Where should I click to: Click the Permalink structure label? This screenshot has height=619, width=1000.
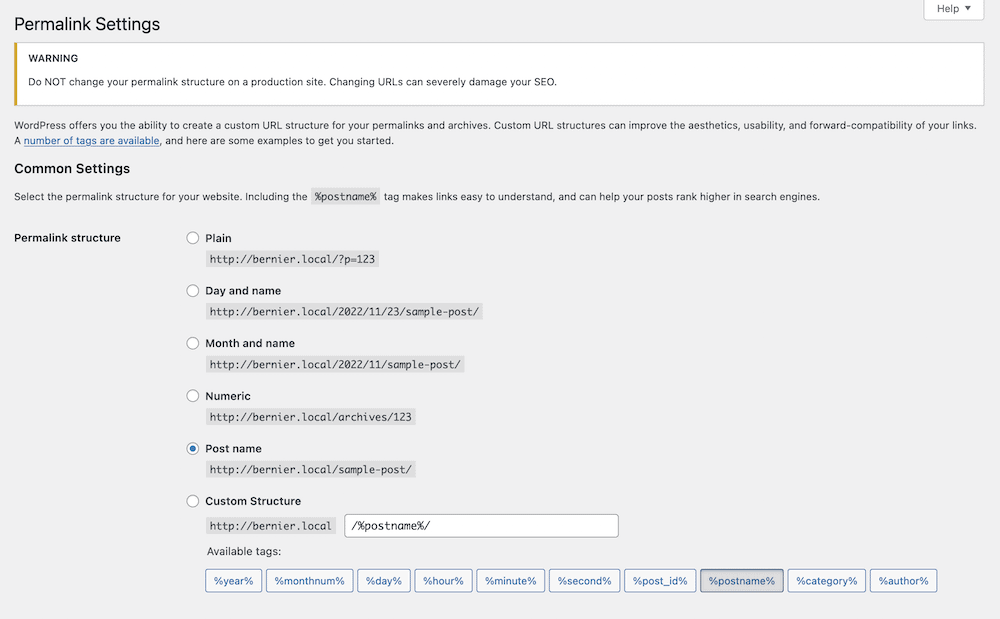68,238
